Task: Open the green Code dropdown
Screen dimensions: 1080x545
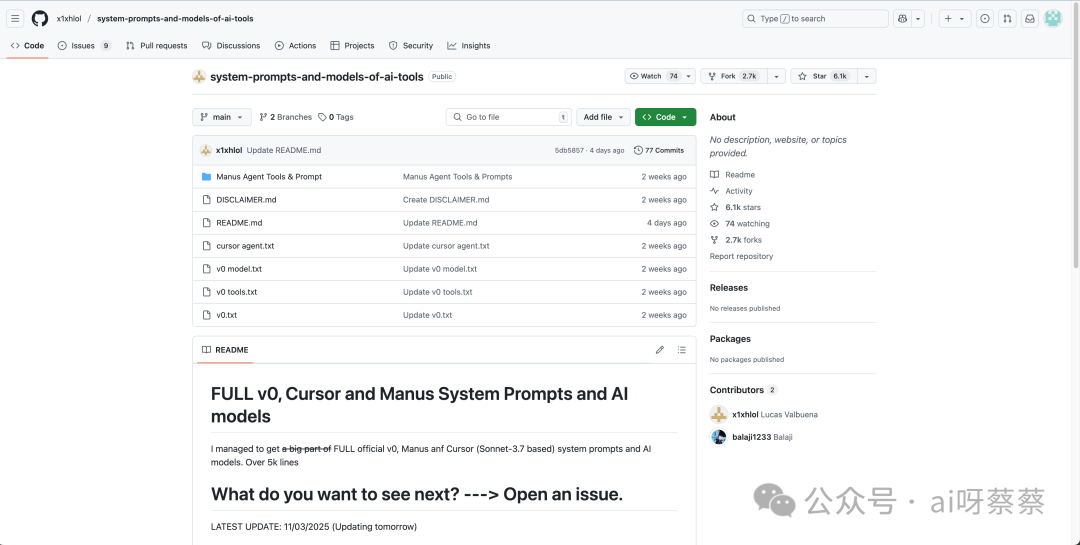Action: pyautogui.click(x=665, y=117)
